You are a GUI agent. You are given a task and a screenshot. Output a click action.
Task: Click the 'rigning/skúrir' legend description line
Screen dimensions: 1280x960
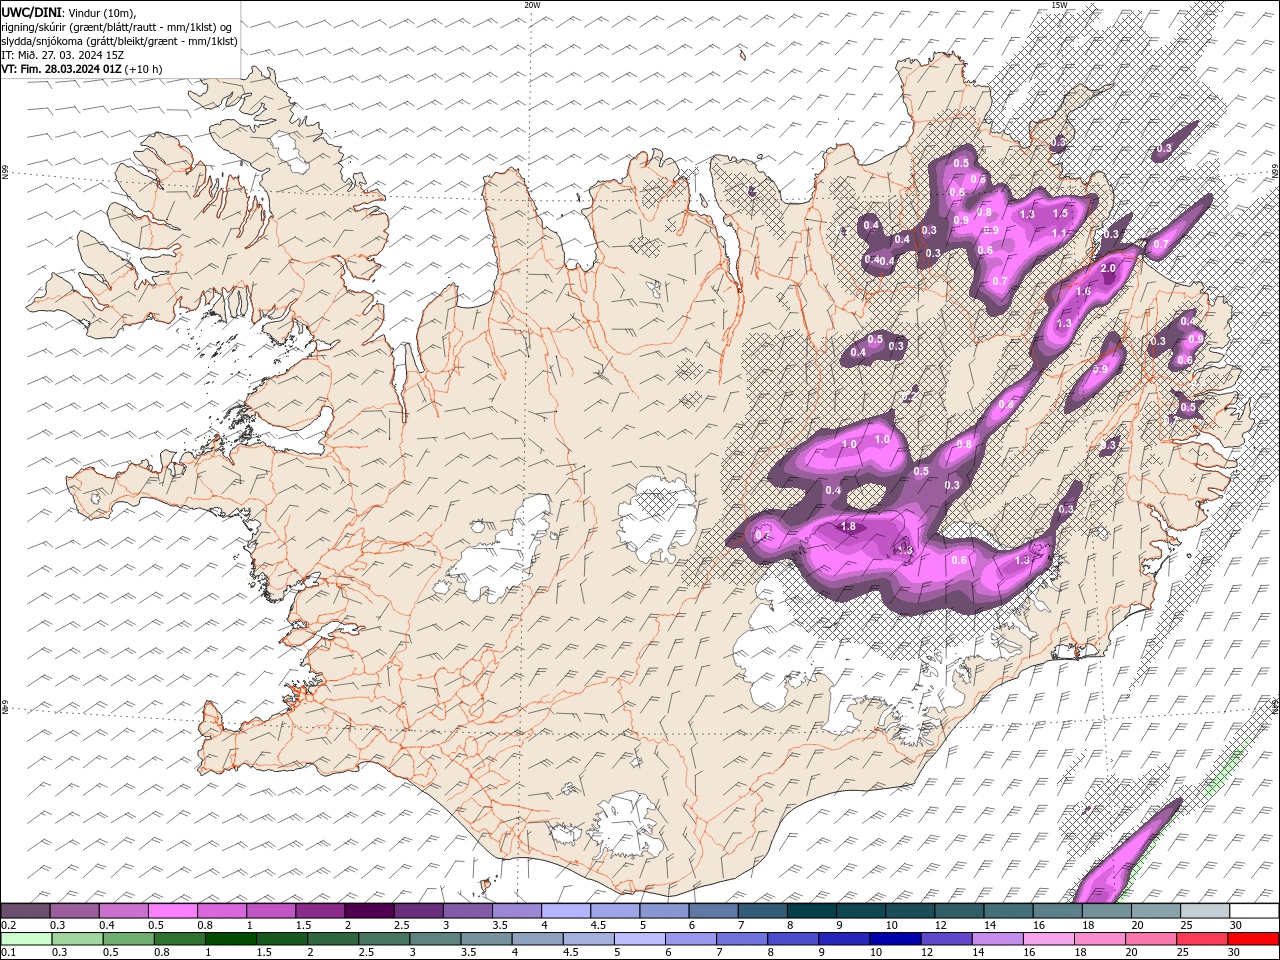click(116, 27)
